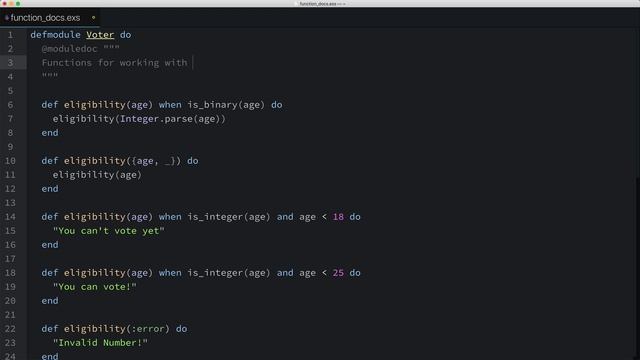Place cursor after "Functions for working with"
The width and height of the screenshot is (640, 360).
click(193, 63)
